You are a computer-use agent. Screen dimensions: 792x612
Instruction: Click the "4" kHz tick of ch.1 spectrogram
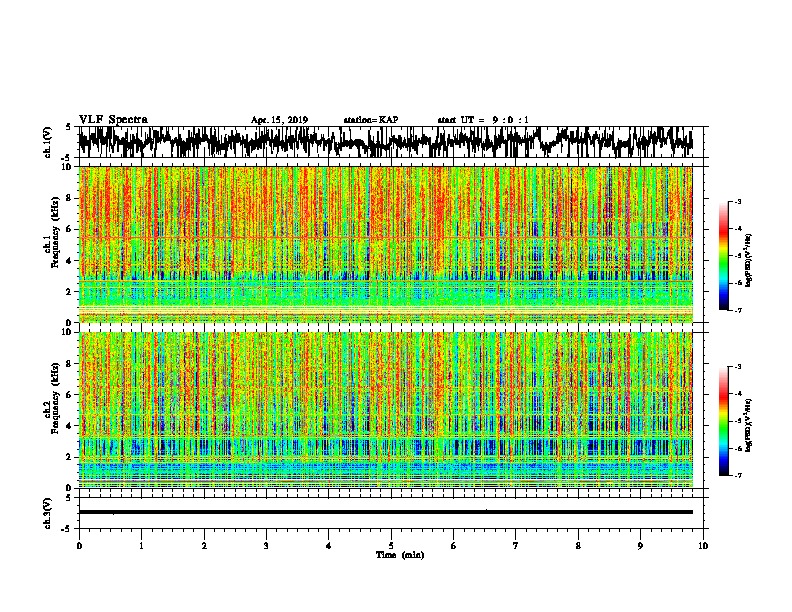click(70, 261)
